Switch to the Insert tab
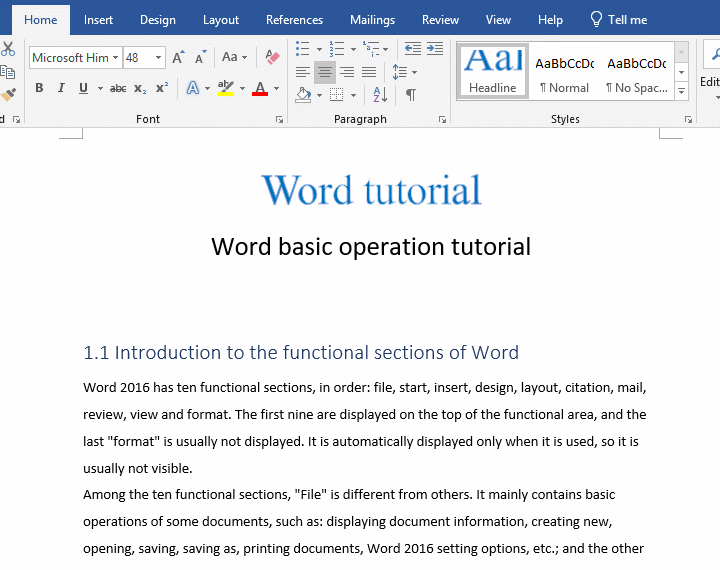This screenshot has width=720, height=570. tap(98, 20)
